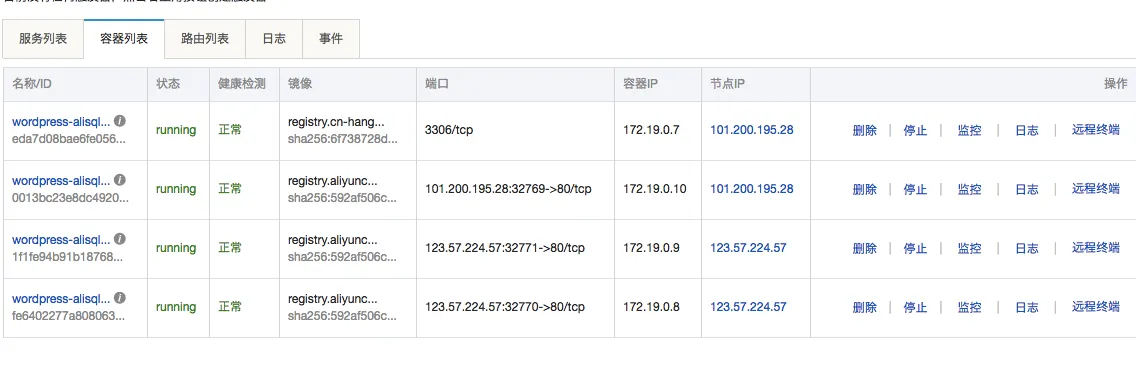This screenshot has width=1136, height=376.
Task: Open container name link for eda7d08bae6fe056
Action: click(x=62, y=121)
